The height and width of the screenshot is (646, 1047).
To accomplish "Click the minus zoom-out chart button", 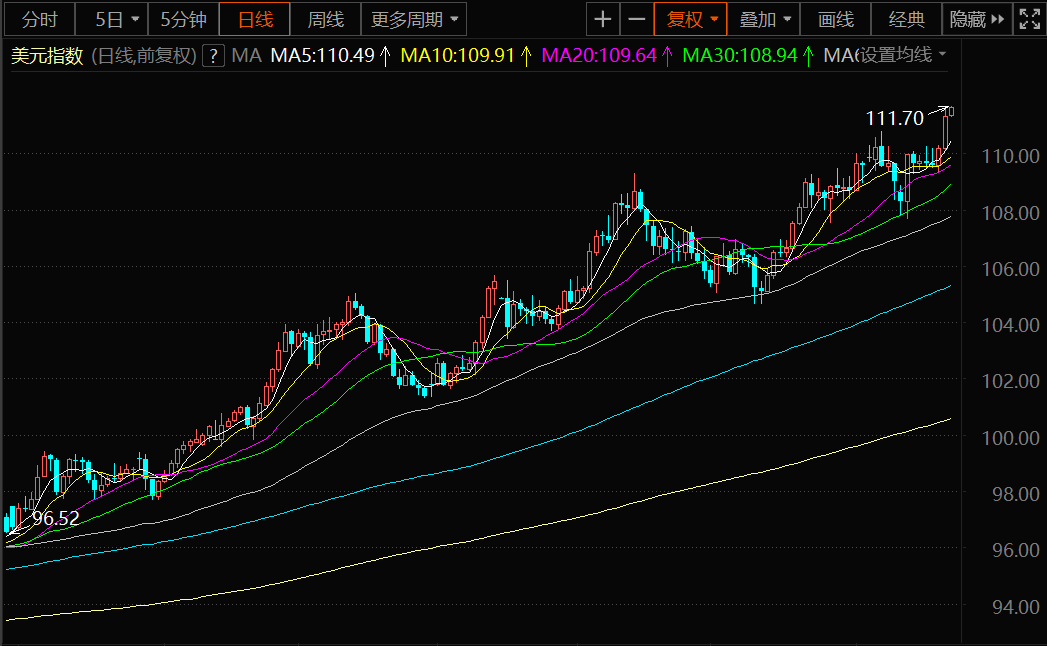I will point(636,19).
